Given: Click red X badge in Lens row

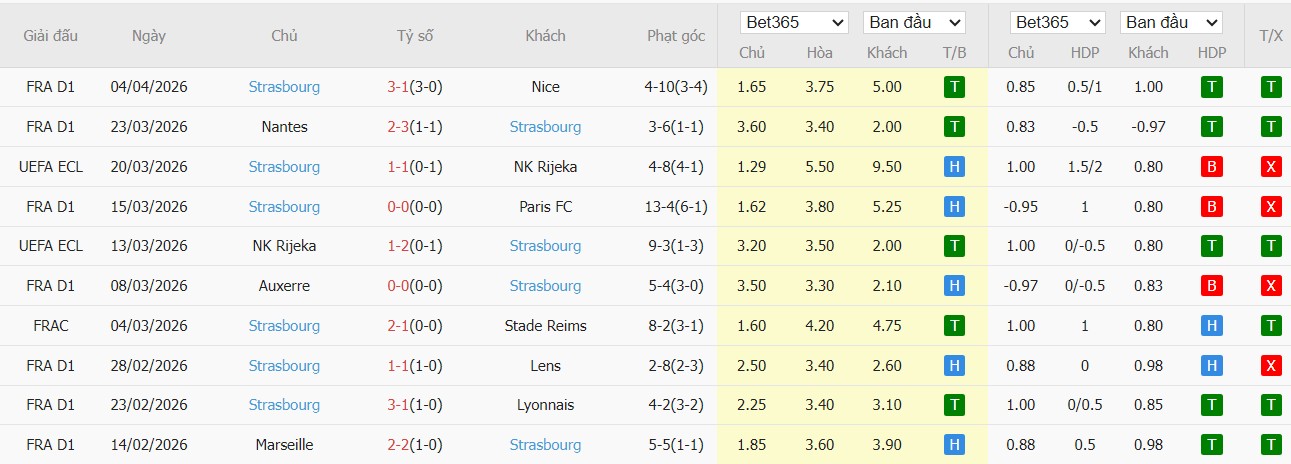Looking at the screenshot, I should tap(1271, 366).
